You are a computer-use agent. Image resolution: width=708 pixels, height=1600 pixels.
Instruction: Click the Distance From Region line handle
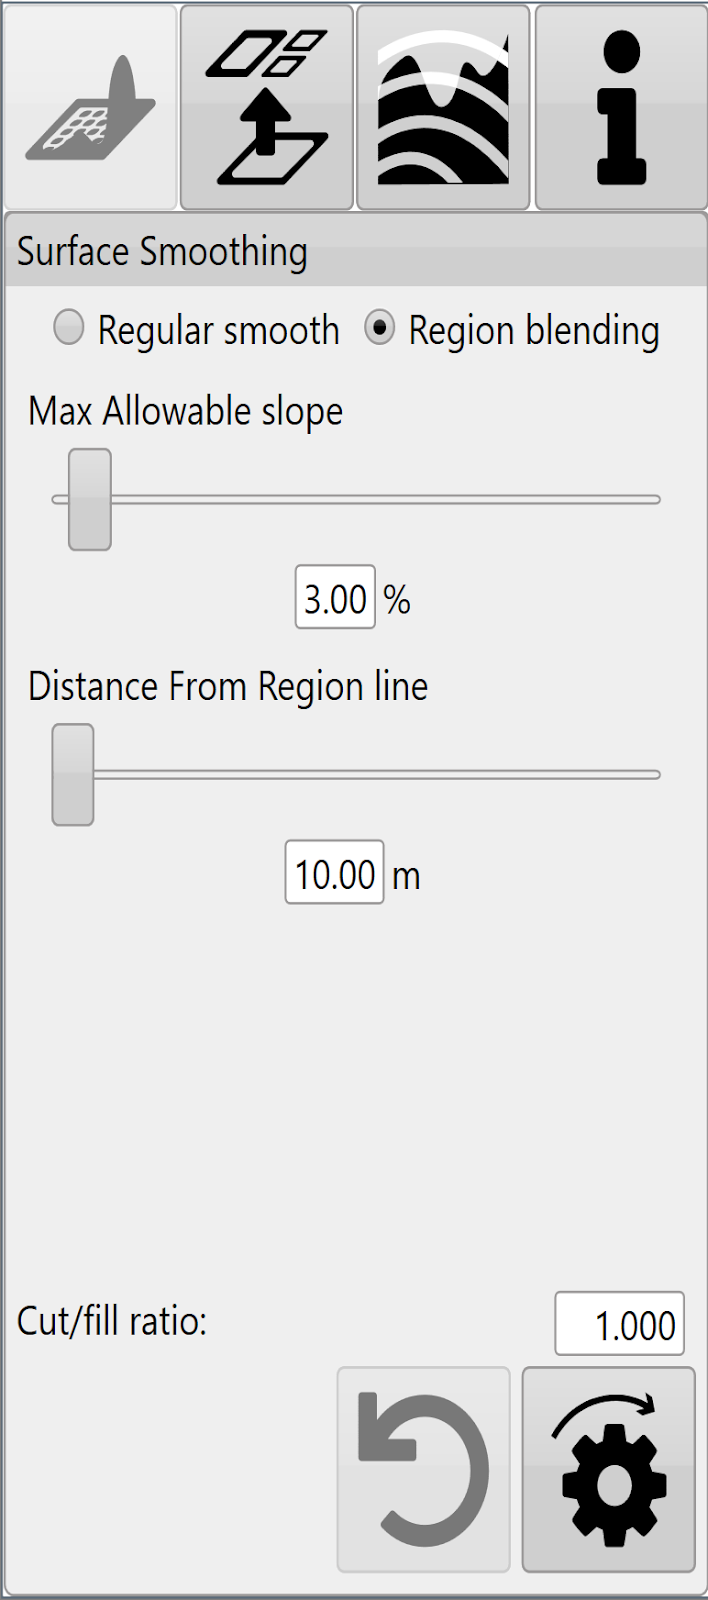[x=73, y=774]
